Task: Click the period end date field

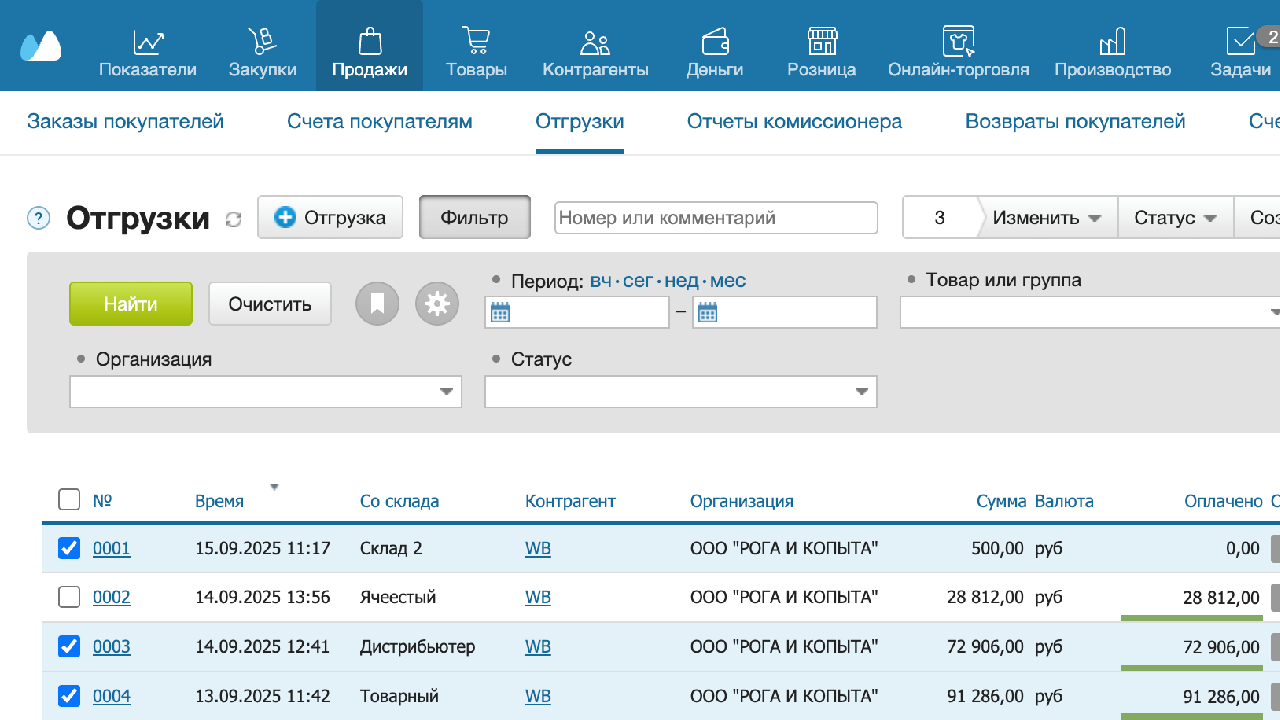Action: (x=784, y=312)
